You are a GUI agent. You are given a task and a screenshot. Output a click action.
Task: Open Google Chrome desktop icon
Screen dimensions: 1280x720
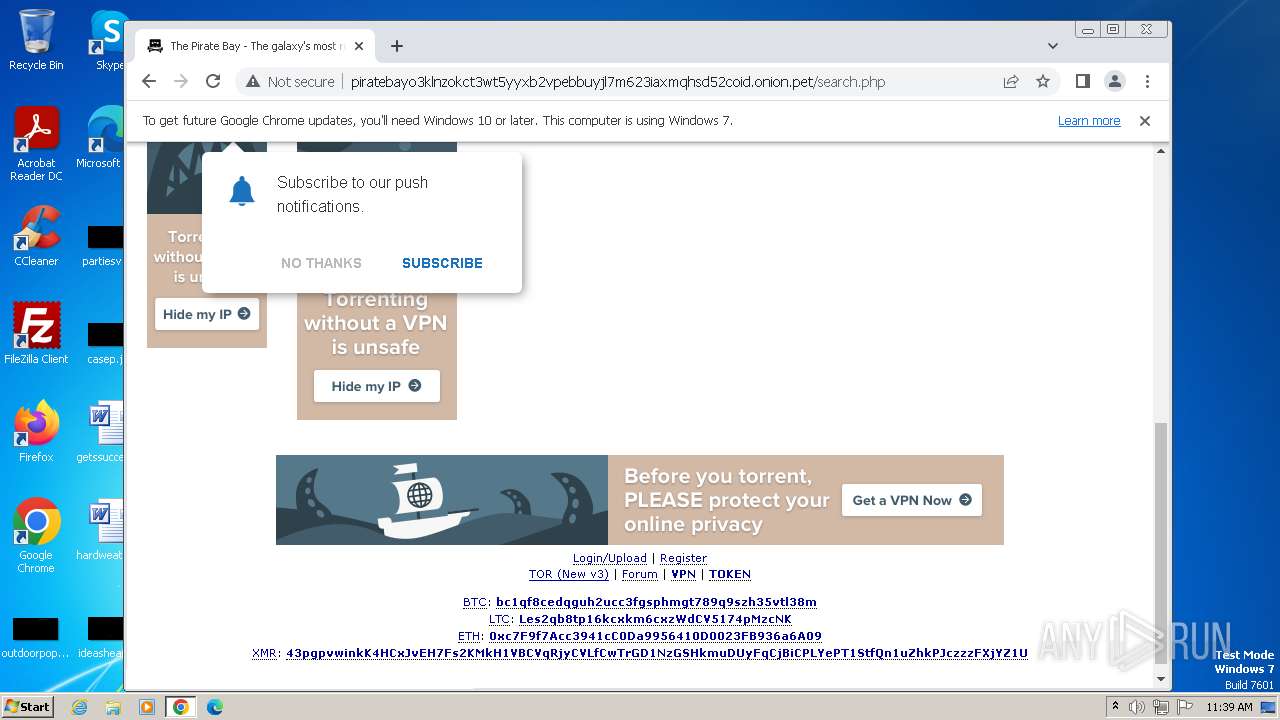(36, 536)
